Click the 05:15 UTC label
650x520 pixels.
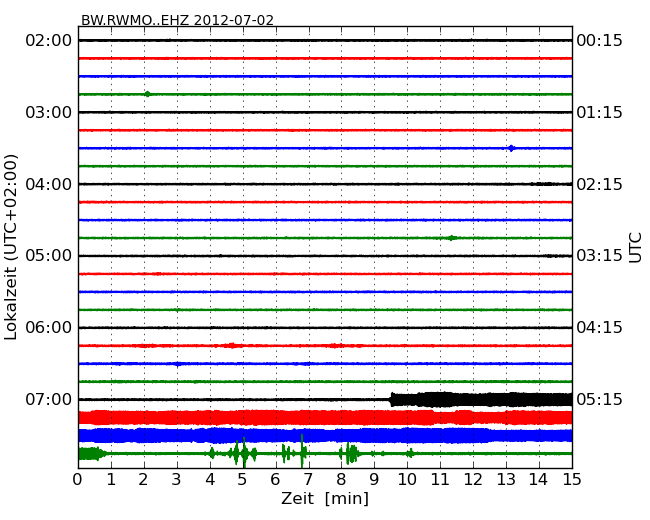599,399
